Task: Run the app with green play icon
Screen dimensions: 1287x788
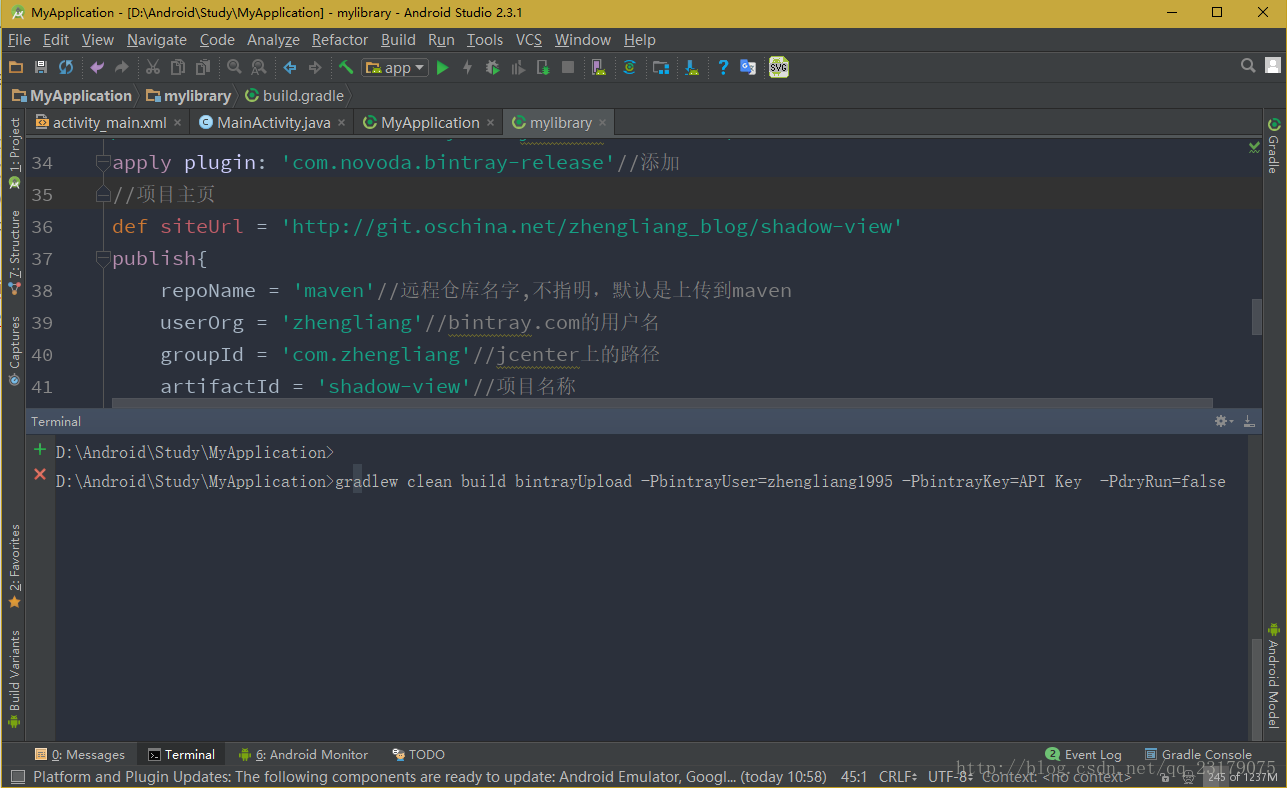Action: coord(443,67)
